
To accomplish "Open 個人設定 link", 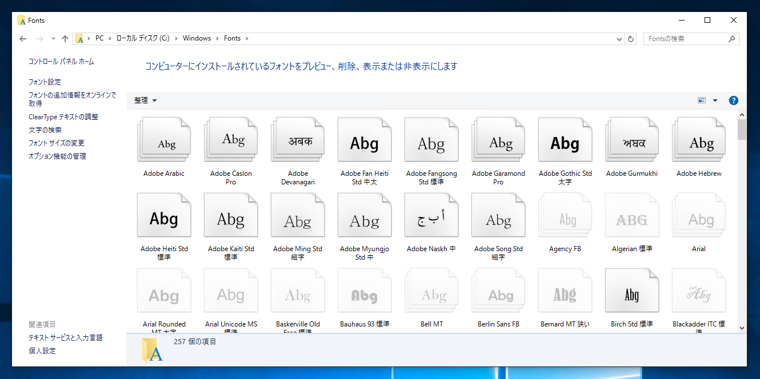I will coord(42,350).
